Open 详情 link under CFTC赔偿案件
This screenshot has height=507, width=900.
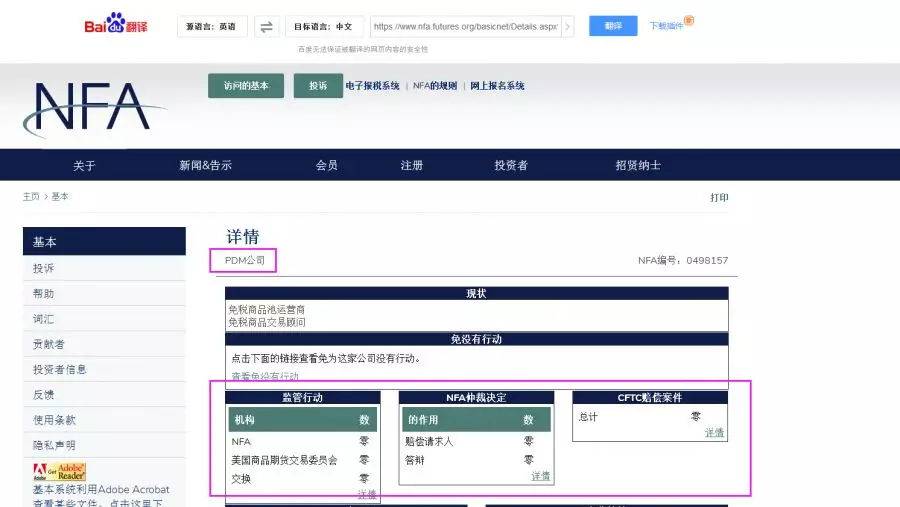tap(714, 432)
